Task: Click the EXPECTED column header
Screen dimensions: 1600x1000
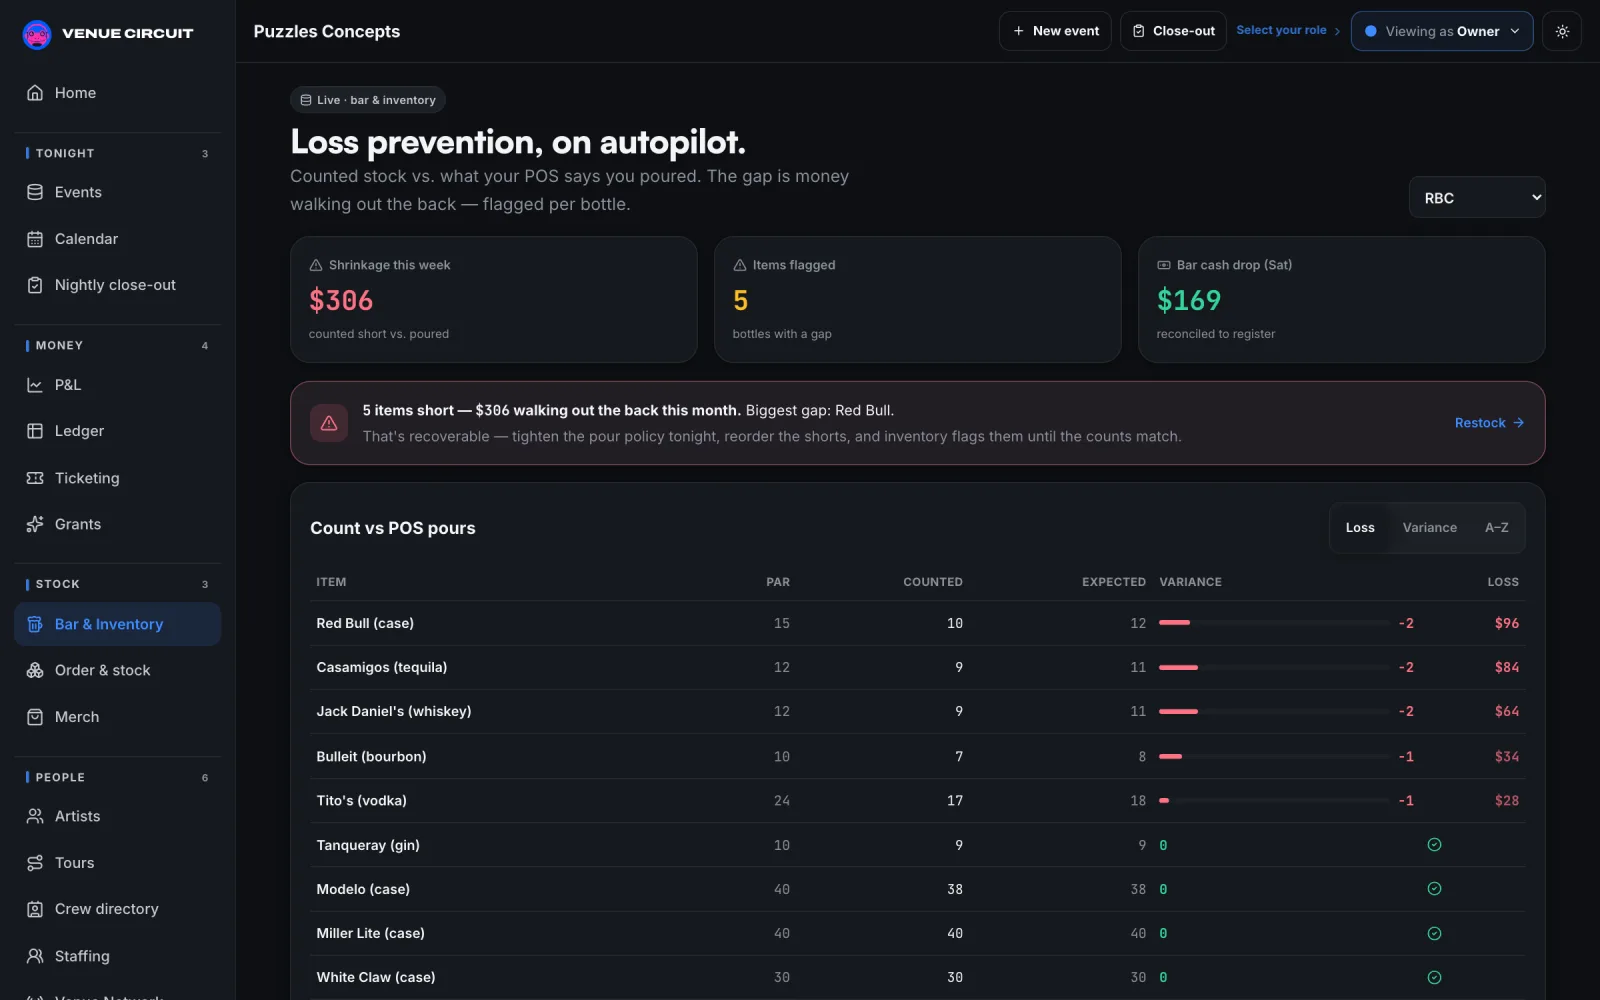Action: pos(1113,582)
